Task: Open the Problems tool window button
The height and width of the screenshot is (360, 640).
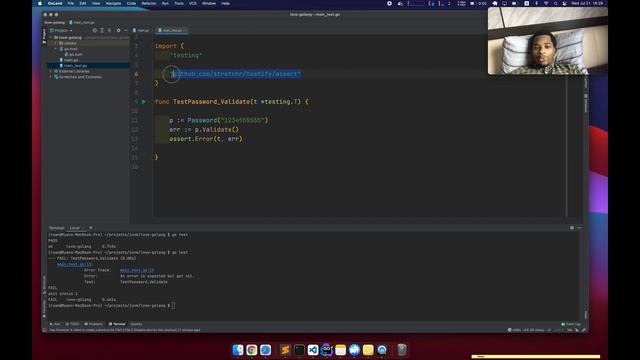Action: click(x=94, y=324)
